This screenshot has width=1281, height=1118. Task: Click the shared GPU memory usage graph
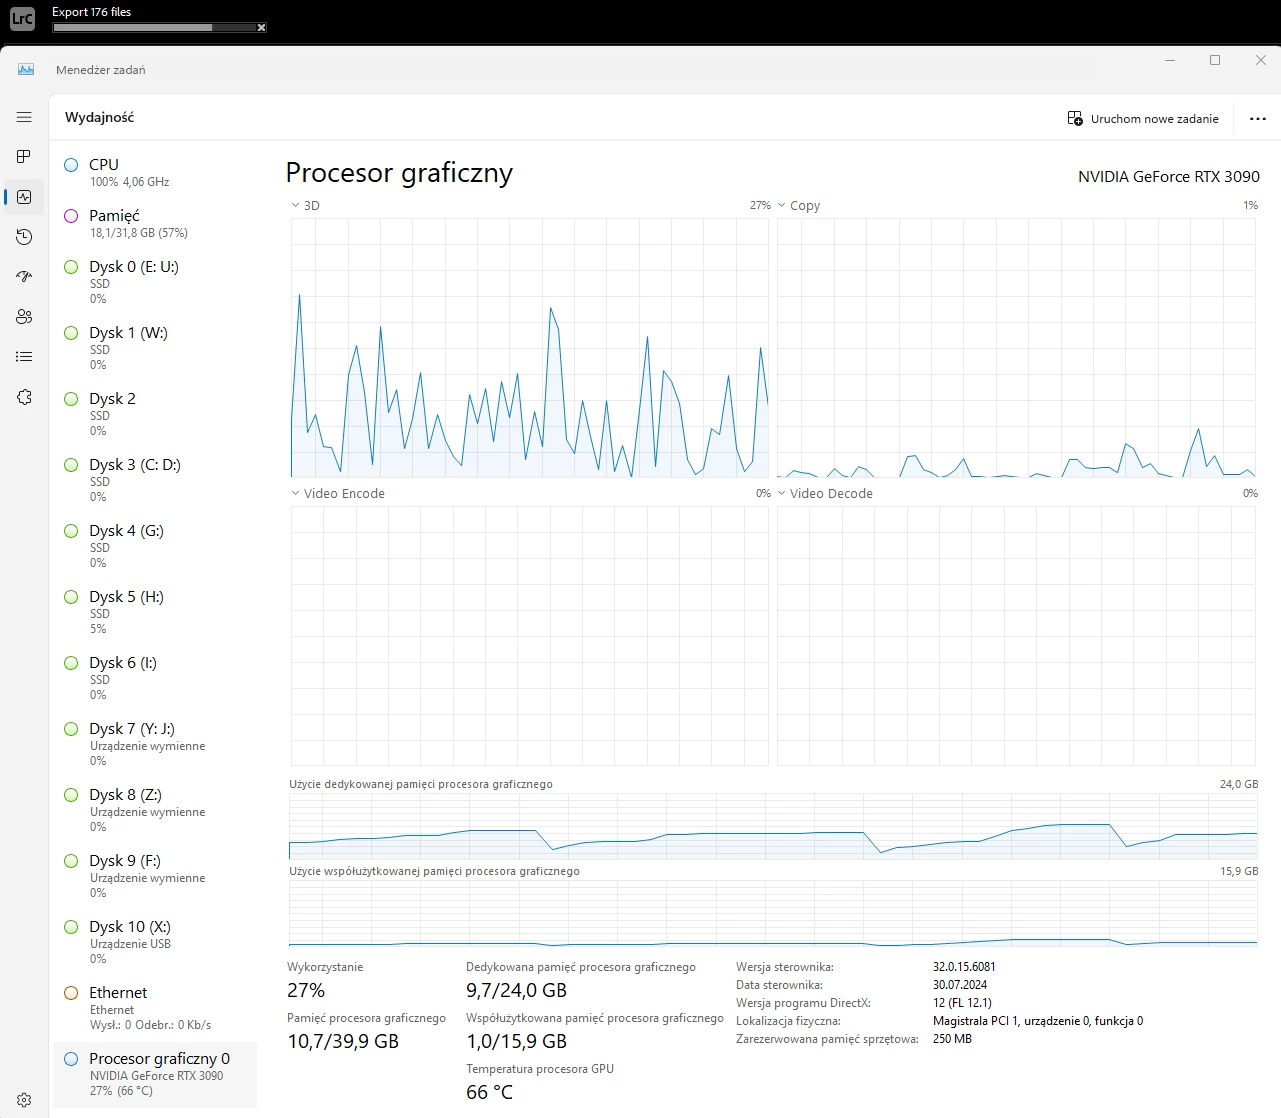point(773,913)
